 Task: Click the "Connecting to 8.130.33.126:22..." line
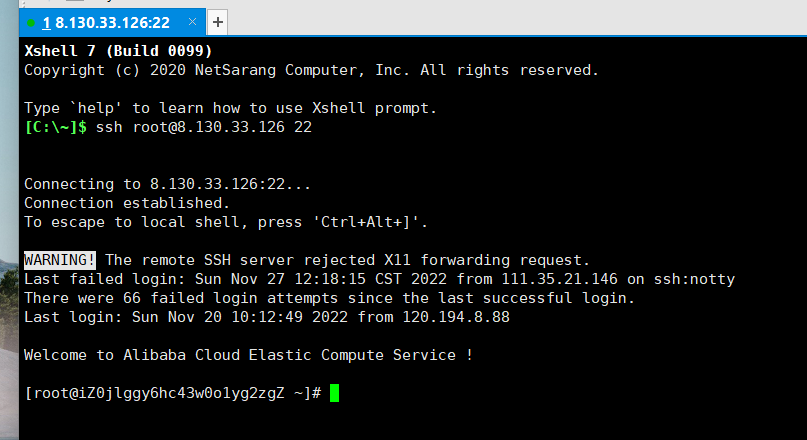point(167,184)
